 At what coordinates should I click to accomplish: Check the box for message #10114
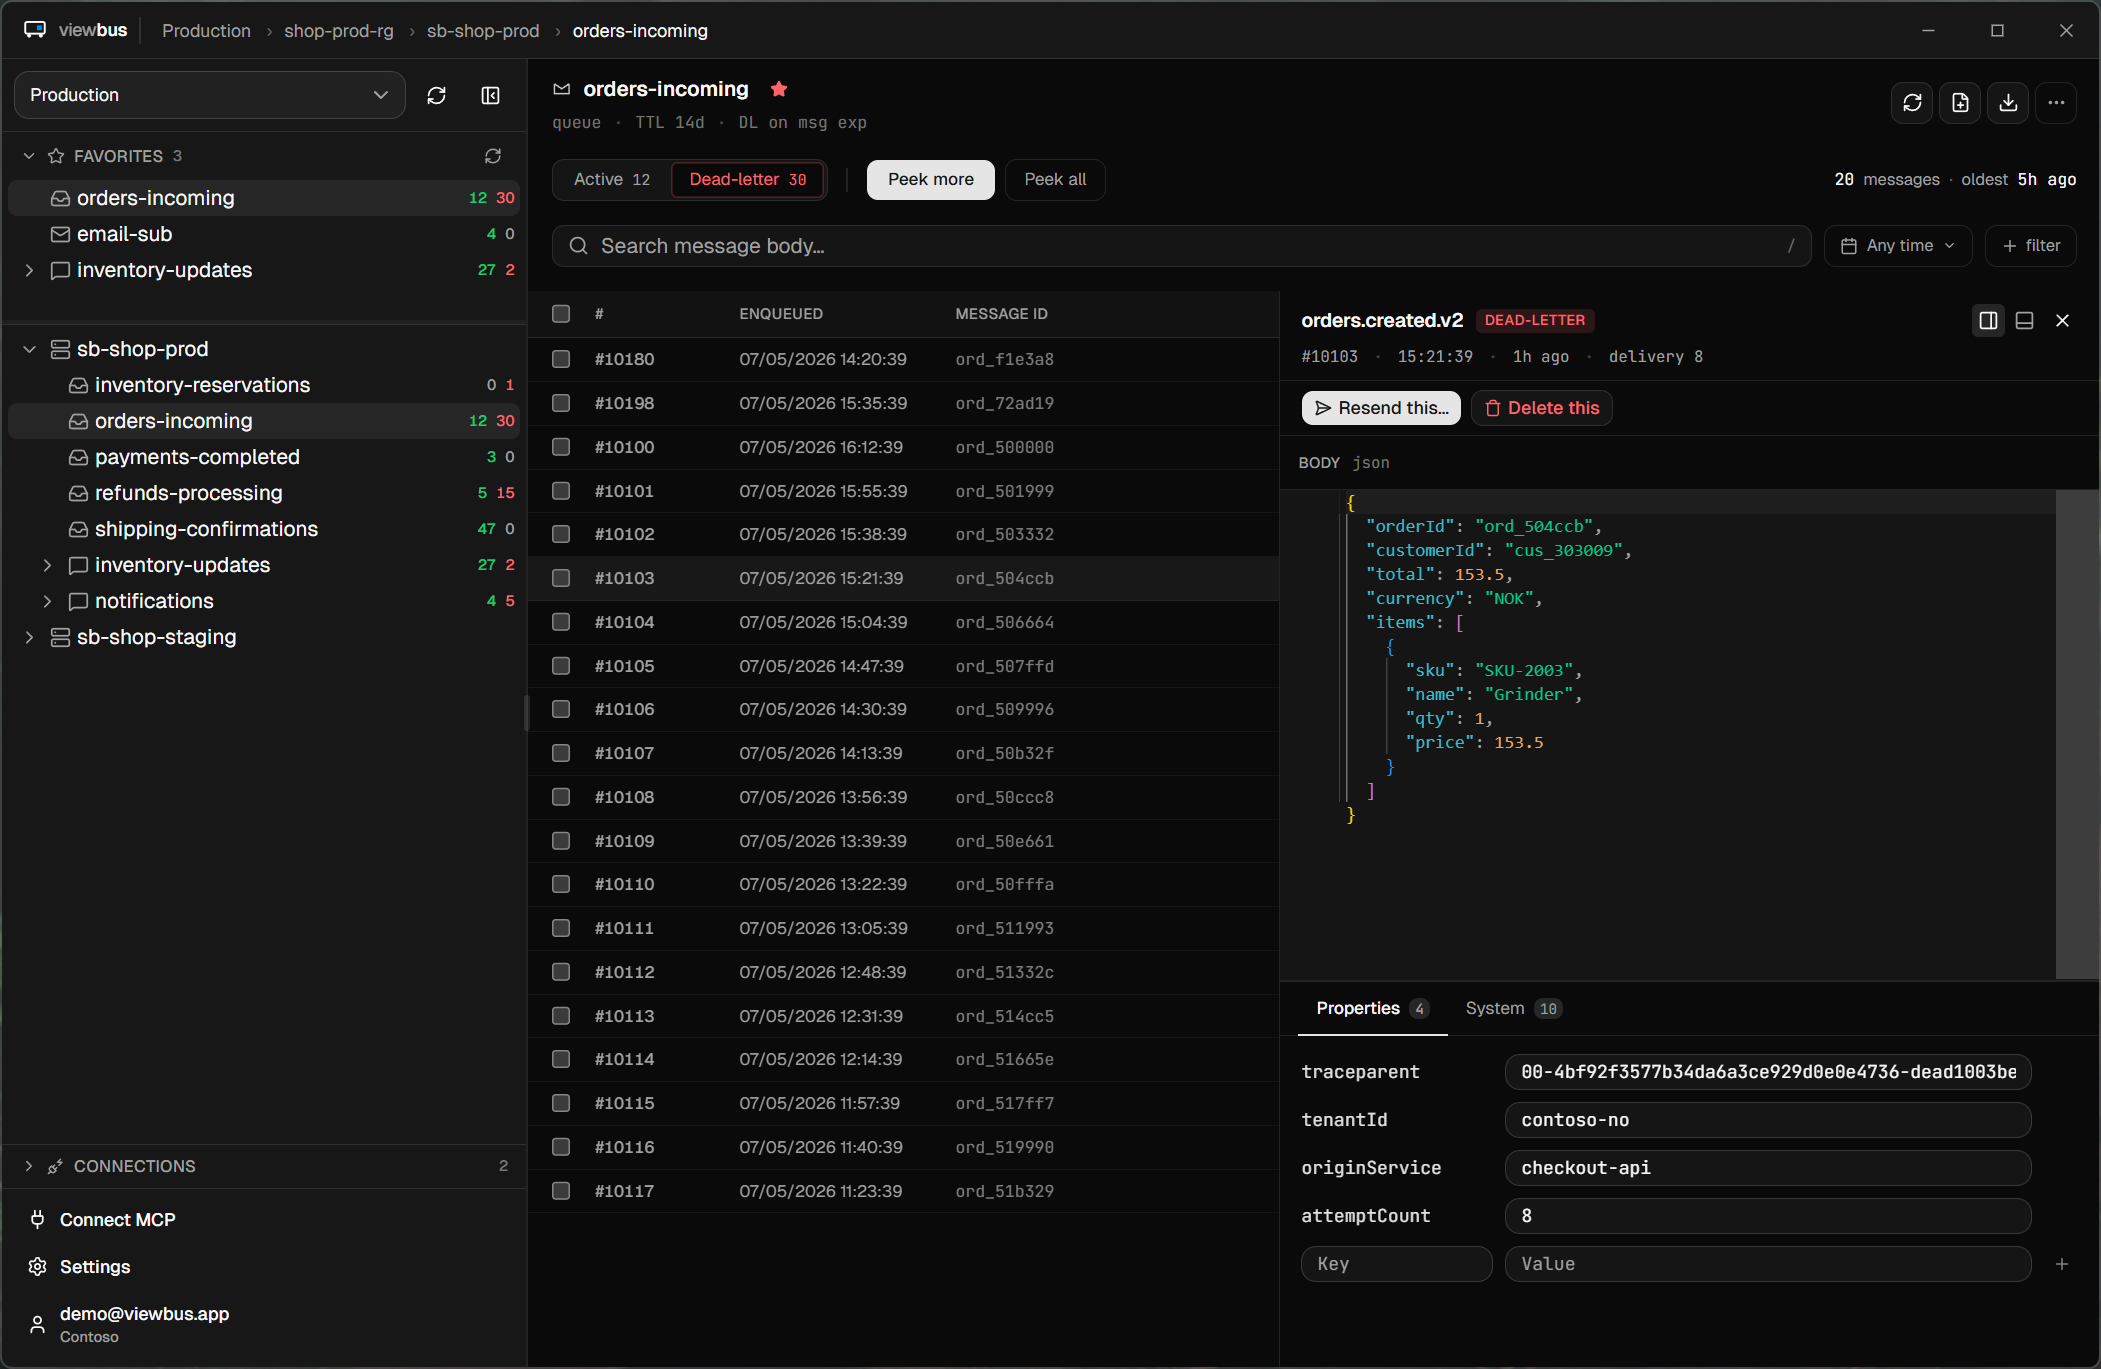click(561, 1059)
